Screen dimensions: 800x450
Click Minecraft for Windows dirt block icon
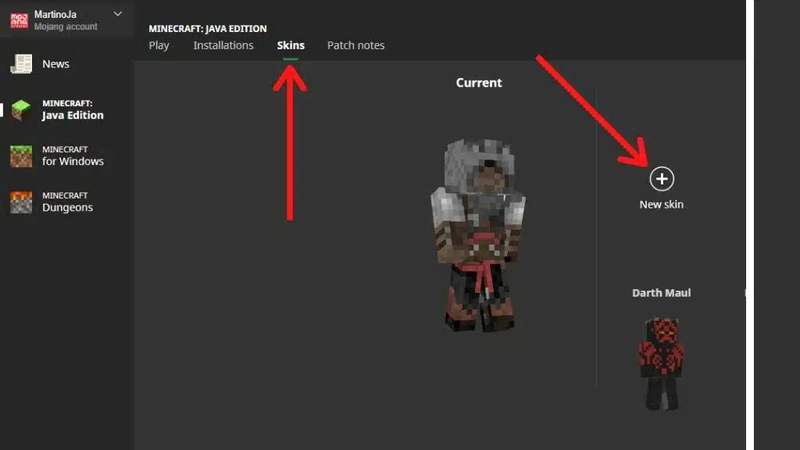click(x=21, y=156)
